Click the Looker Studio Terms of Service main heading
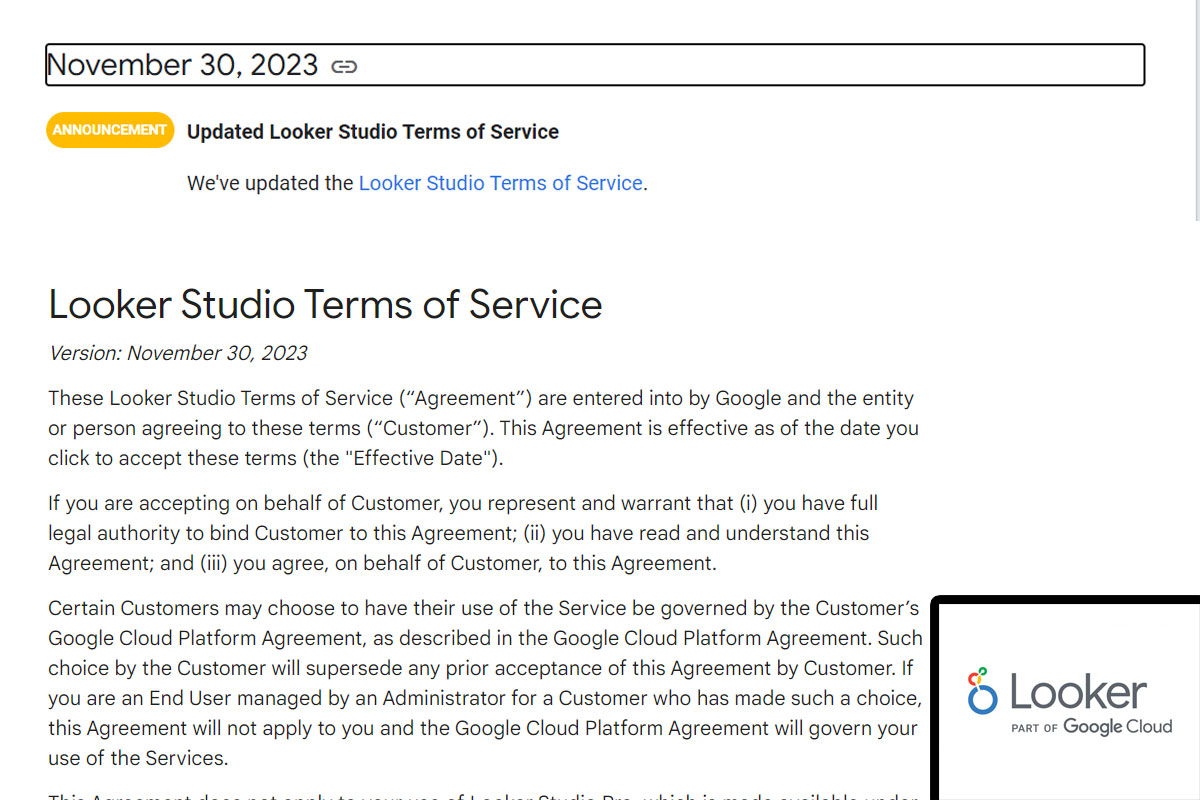 (326, 305)
